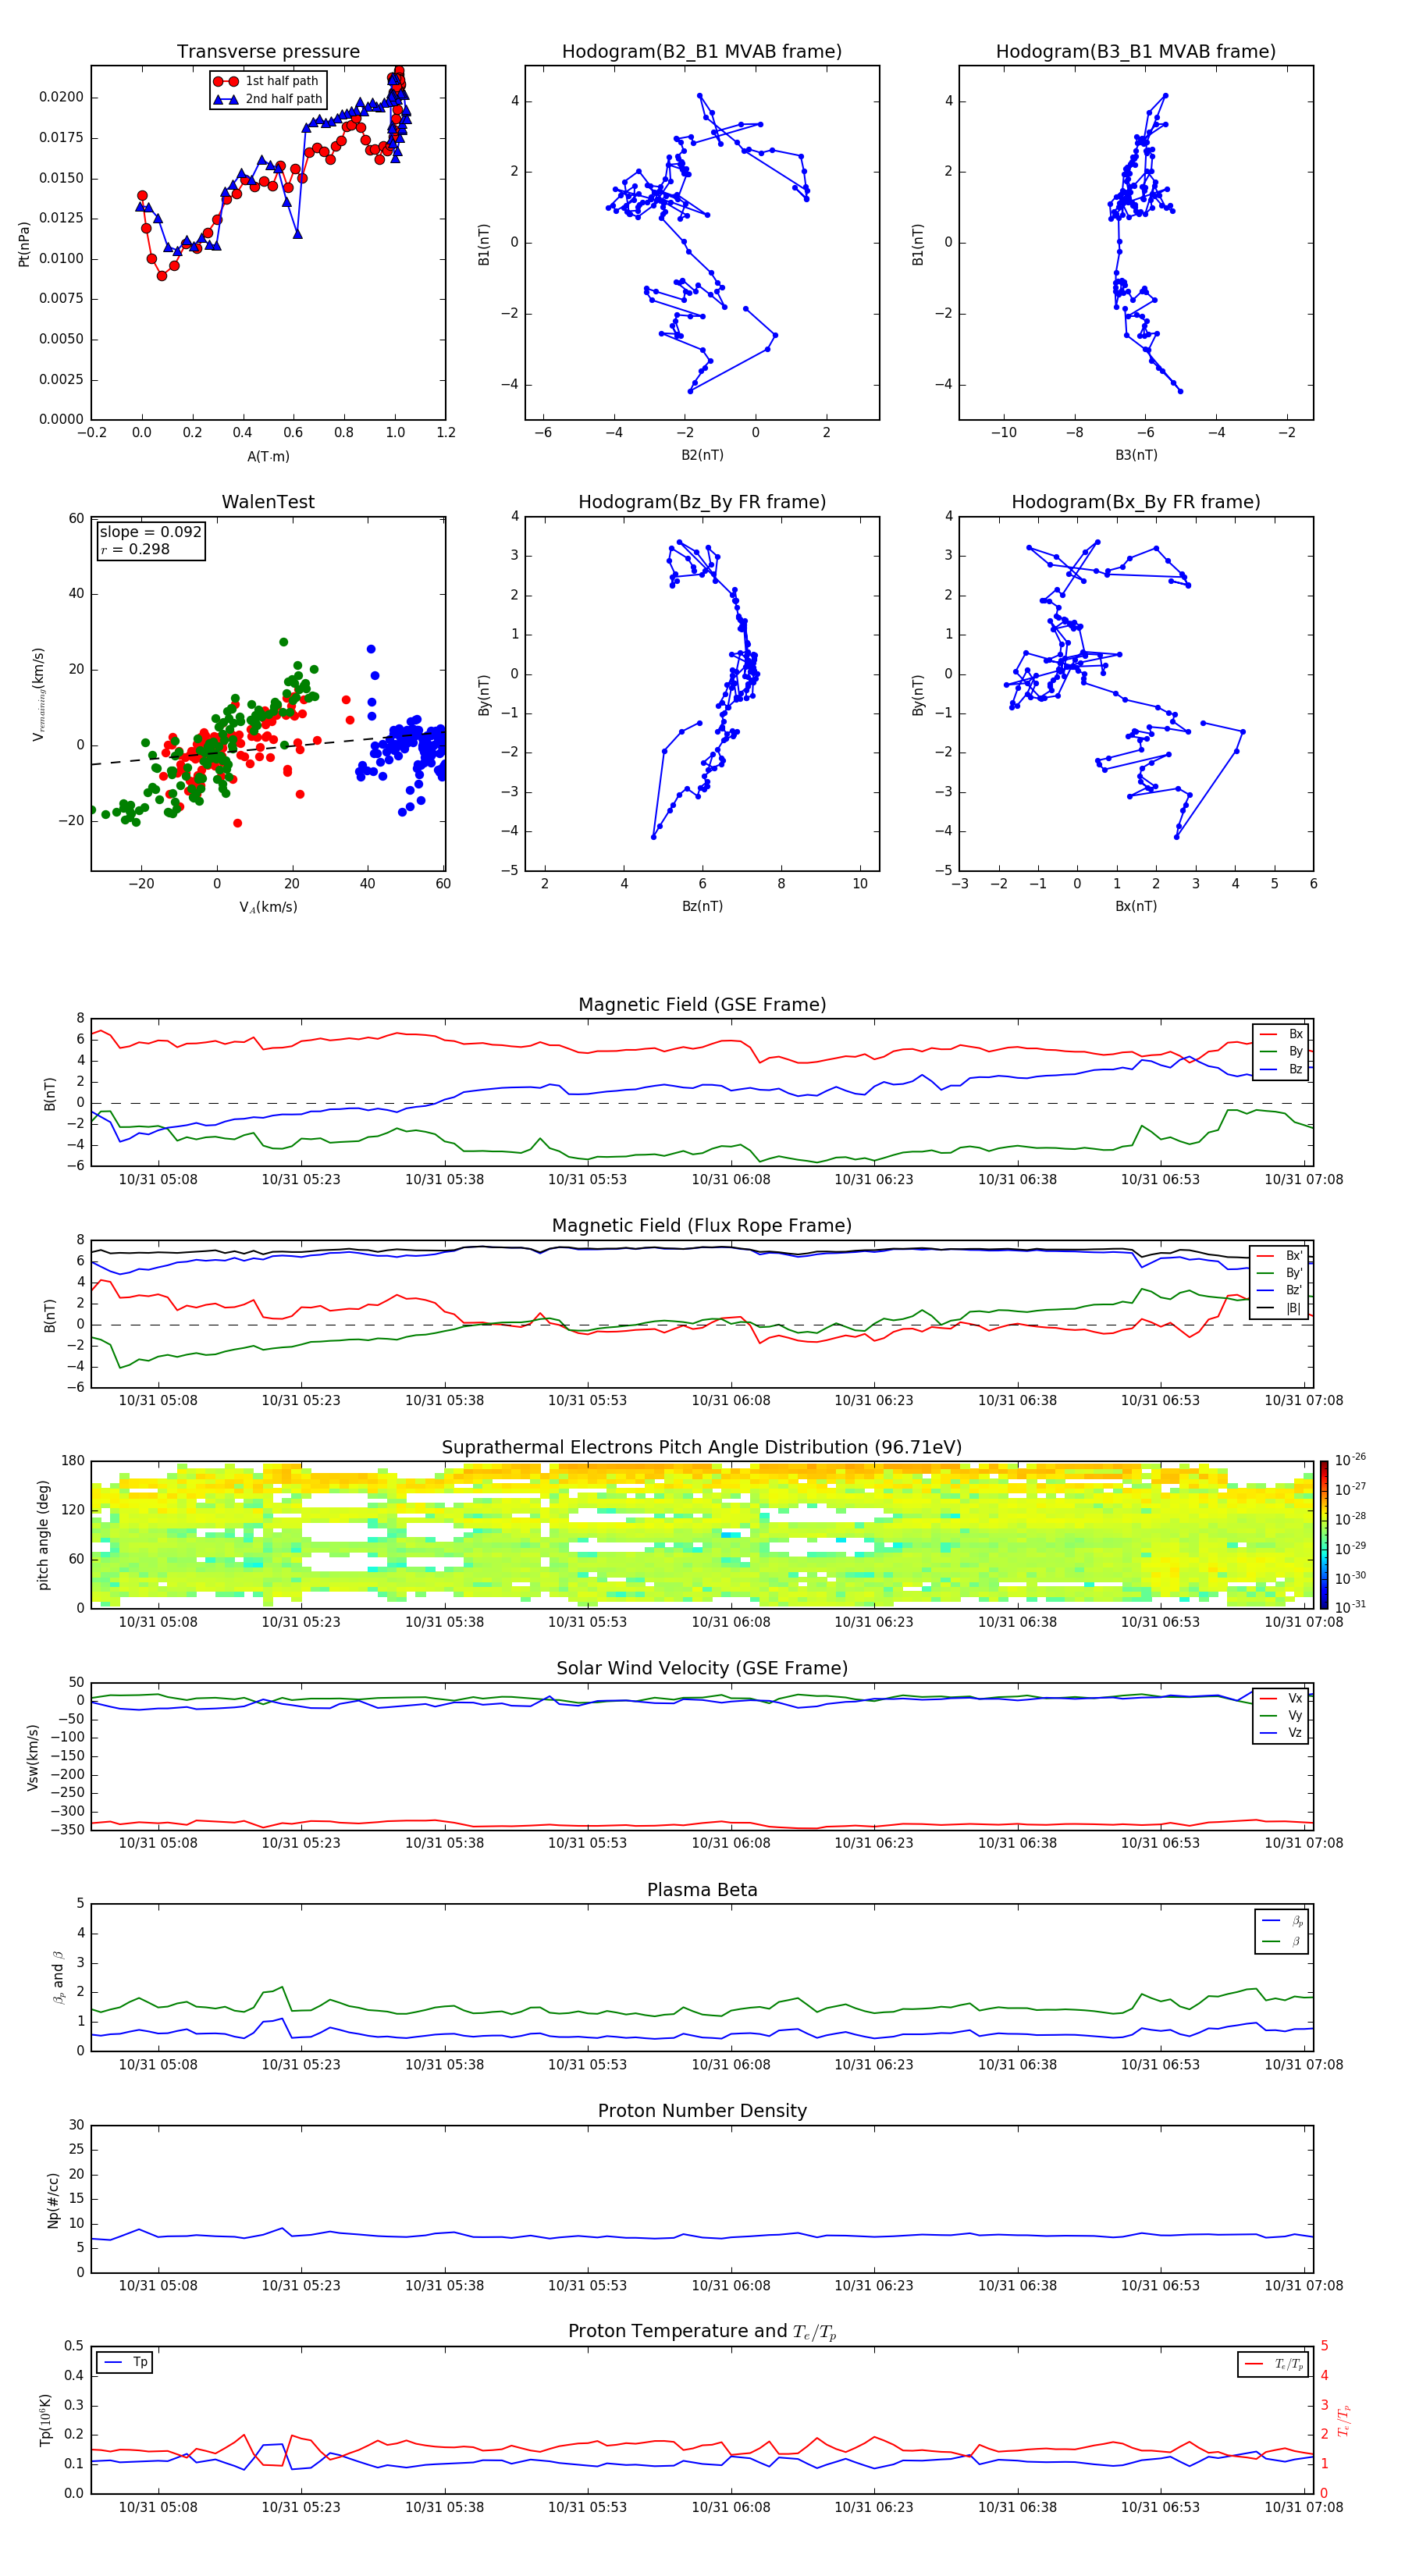Click the 'Bx(nT)' x-axis label

tap(1136, 906)
